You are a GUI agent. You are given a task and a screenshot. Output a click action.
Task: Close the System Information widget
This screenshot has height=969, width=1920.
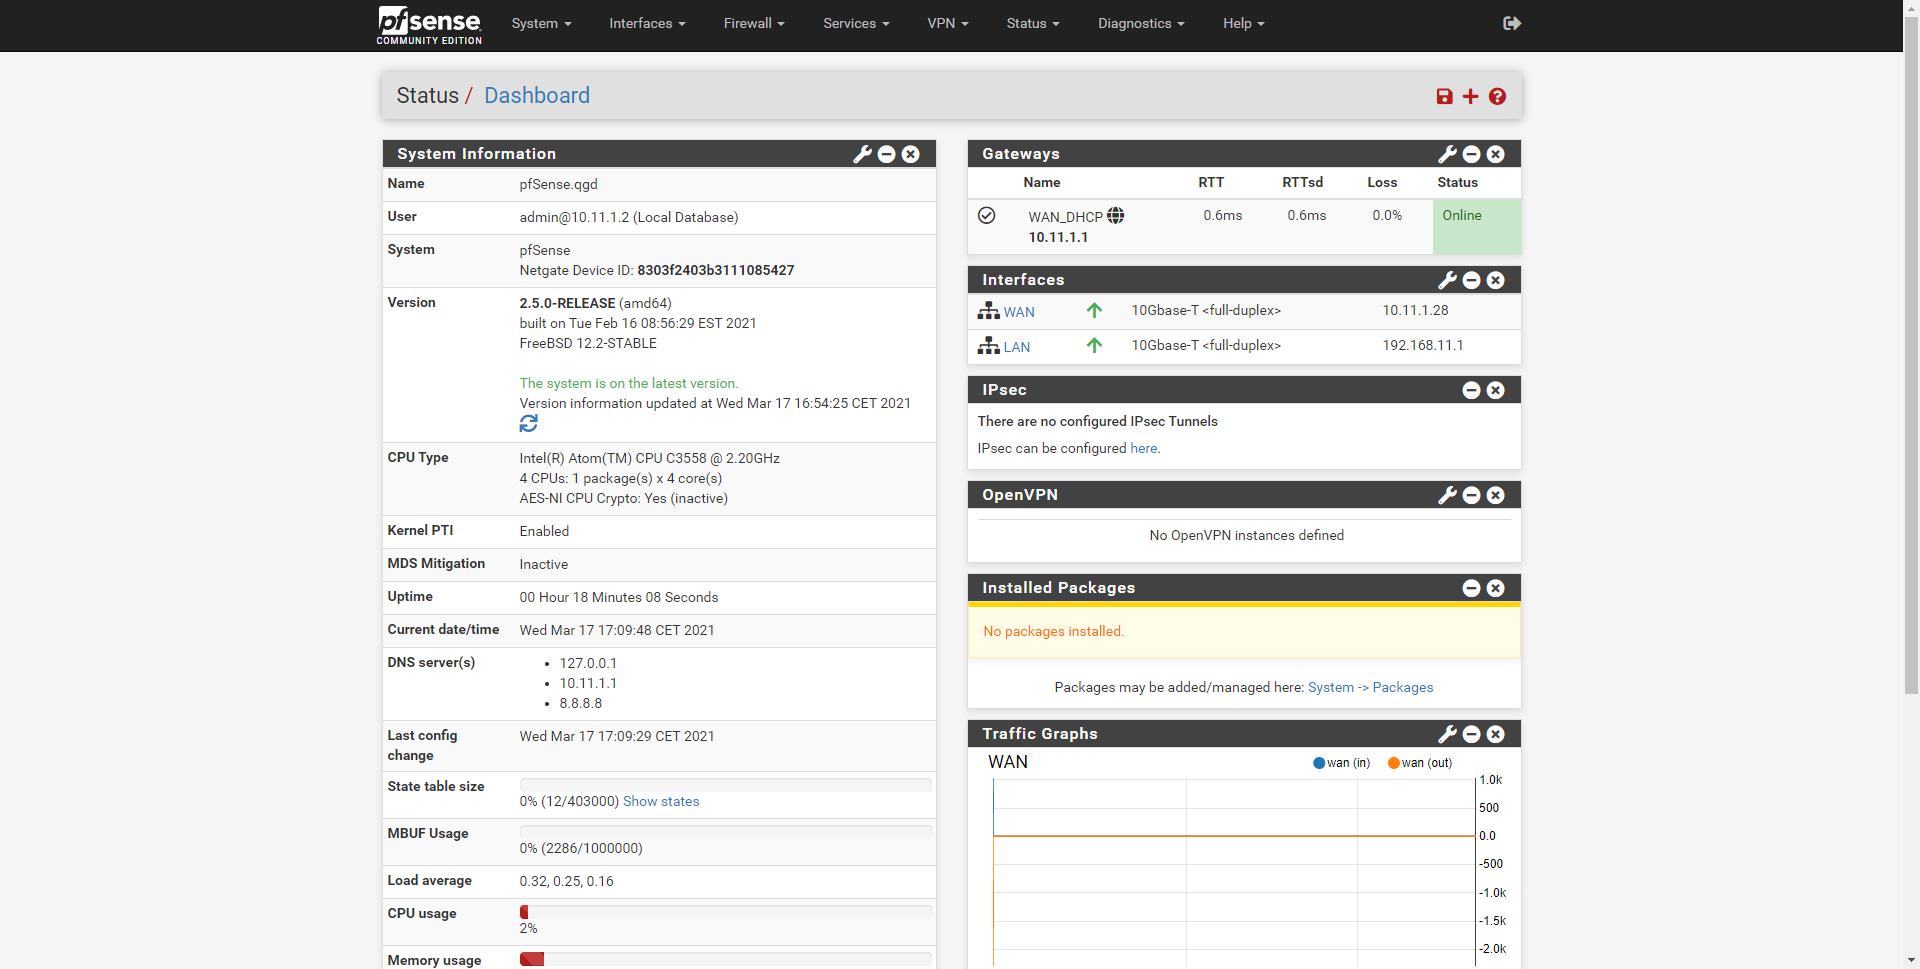[x=911, y=154]
